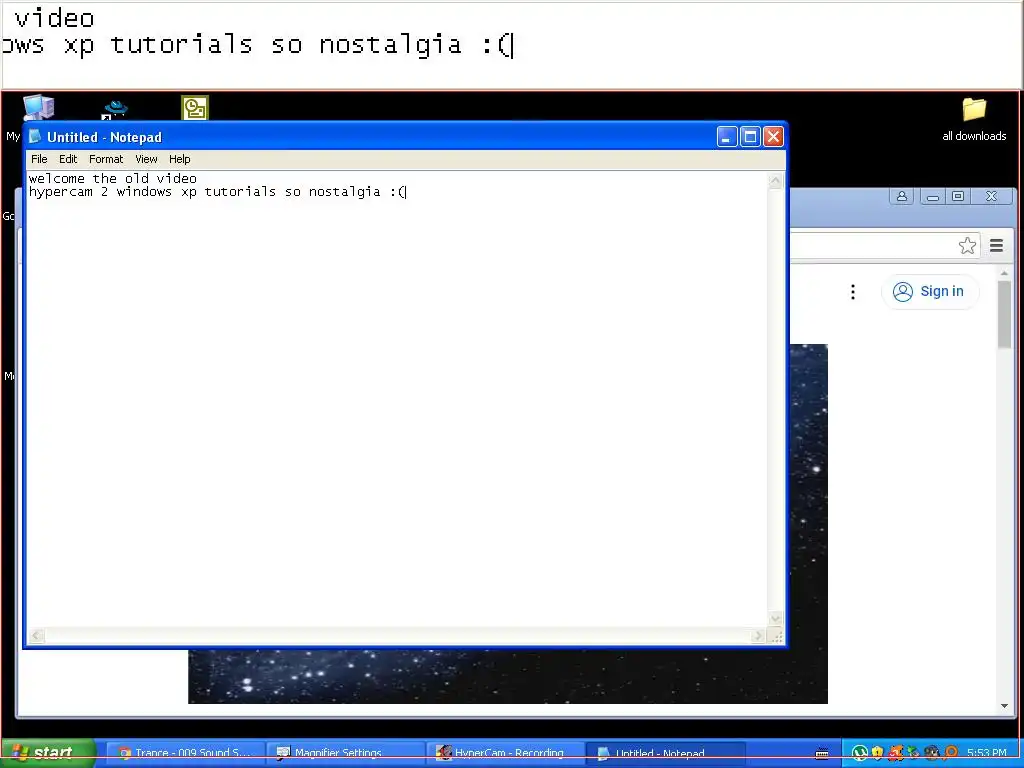
Task: Open the Chrome user profile button
Action: click(902, 196)
